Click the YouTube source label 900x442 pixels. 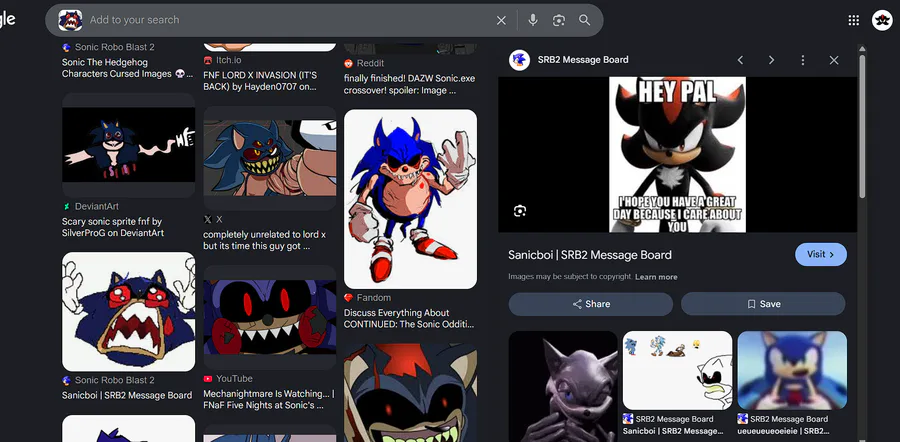(234, 378)
